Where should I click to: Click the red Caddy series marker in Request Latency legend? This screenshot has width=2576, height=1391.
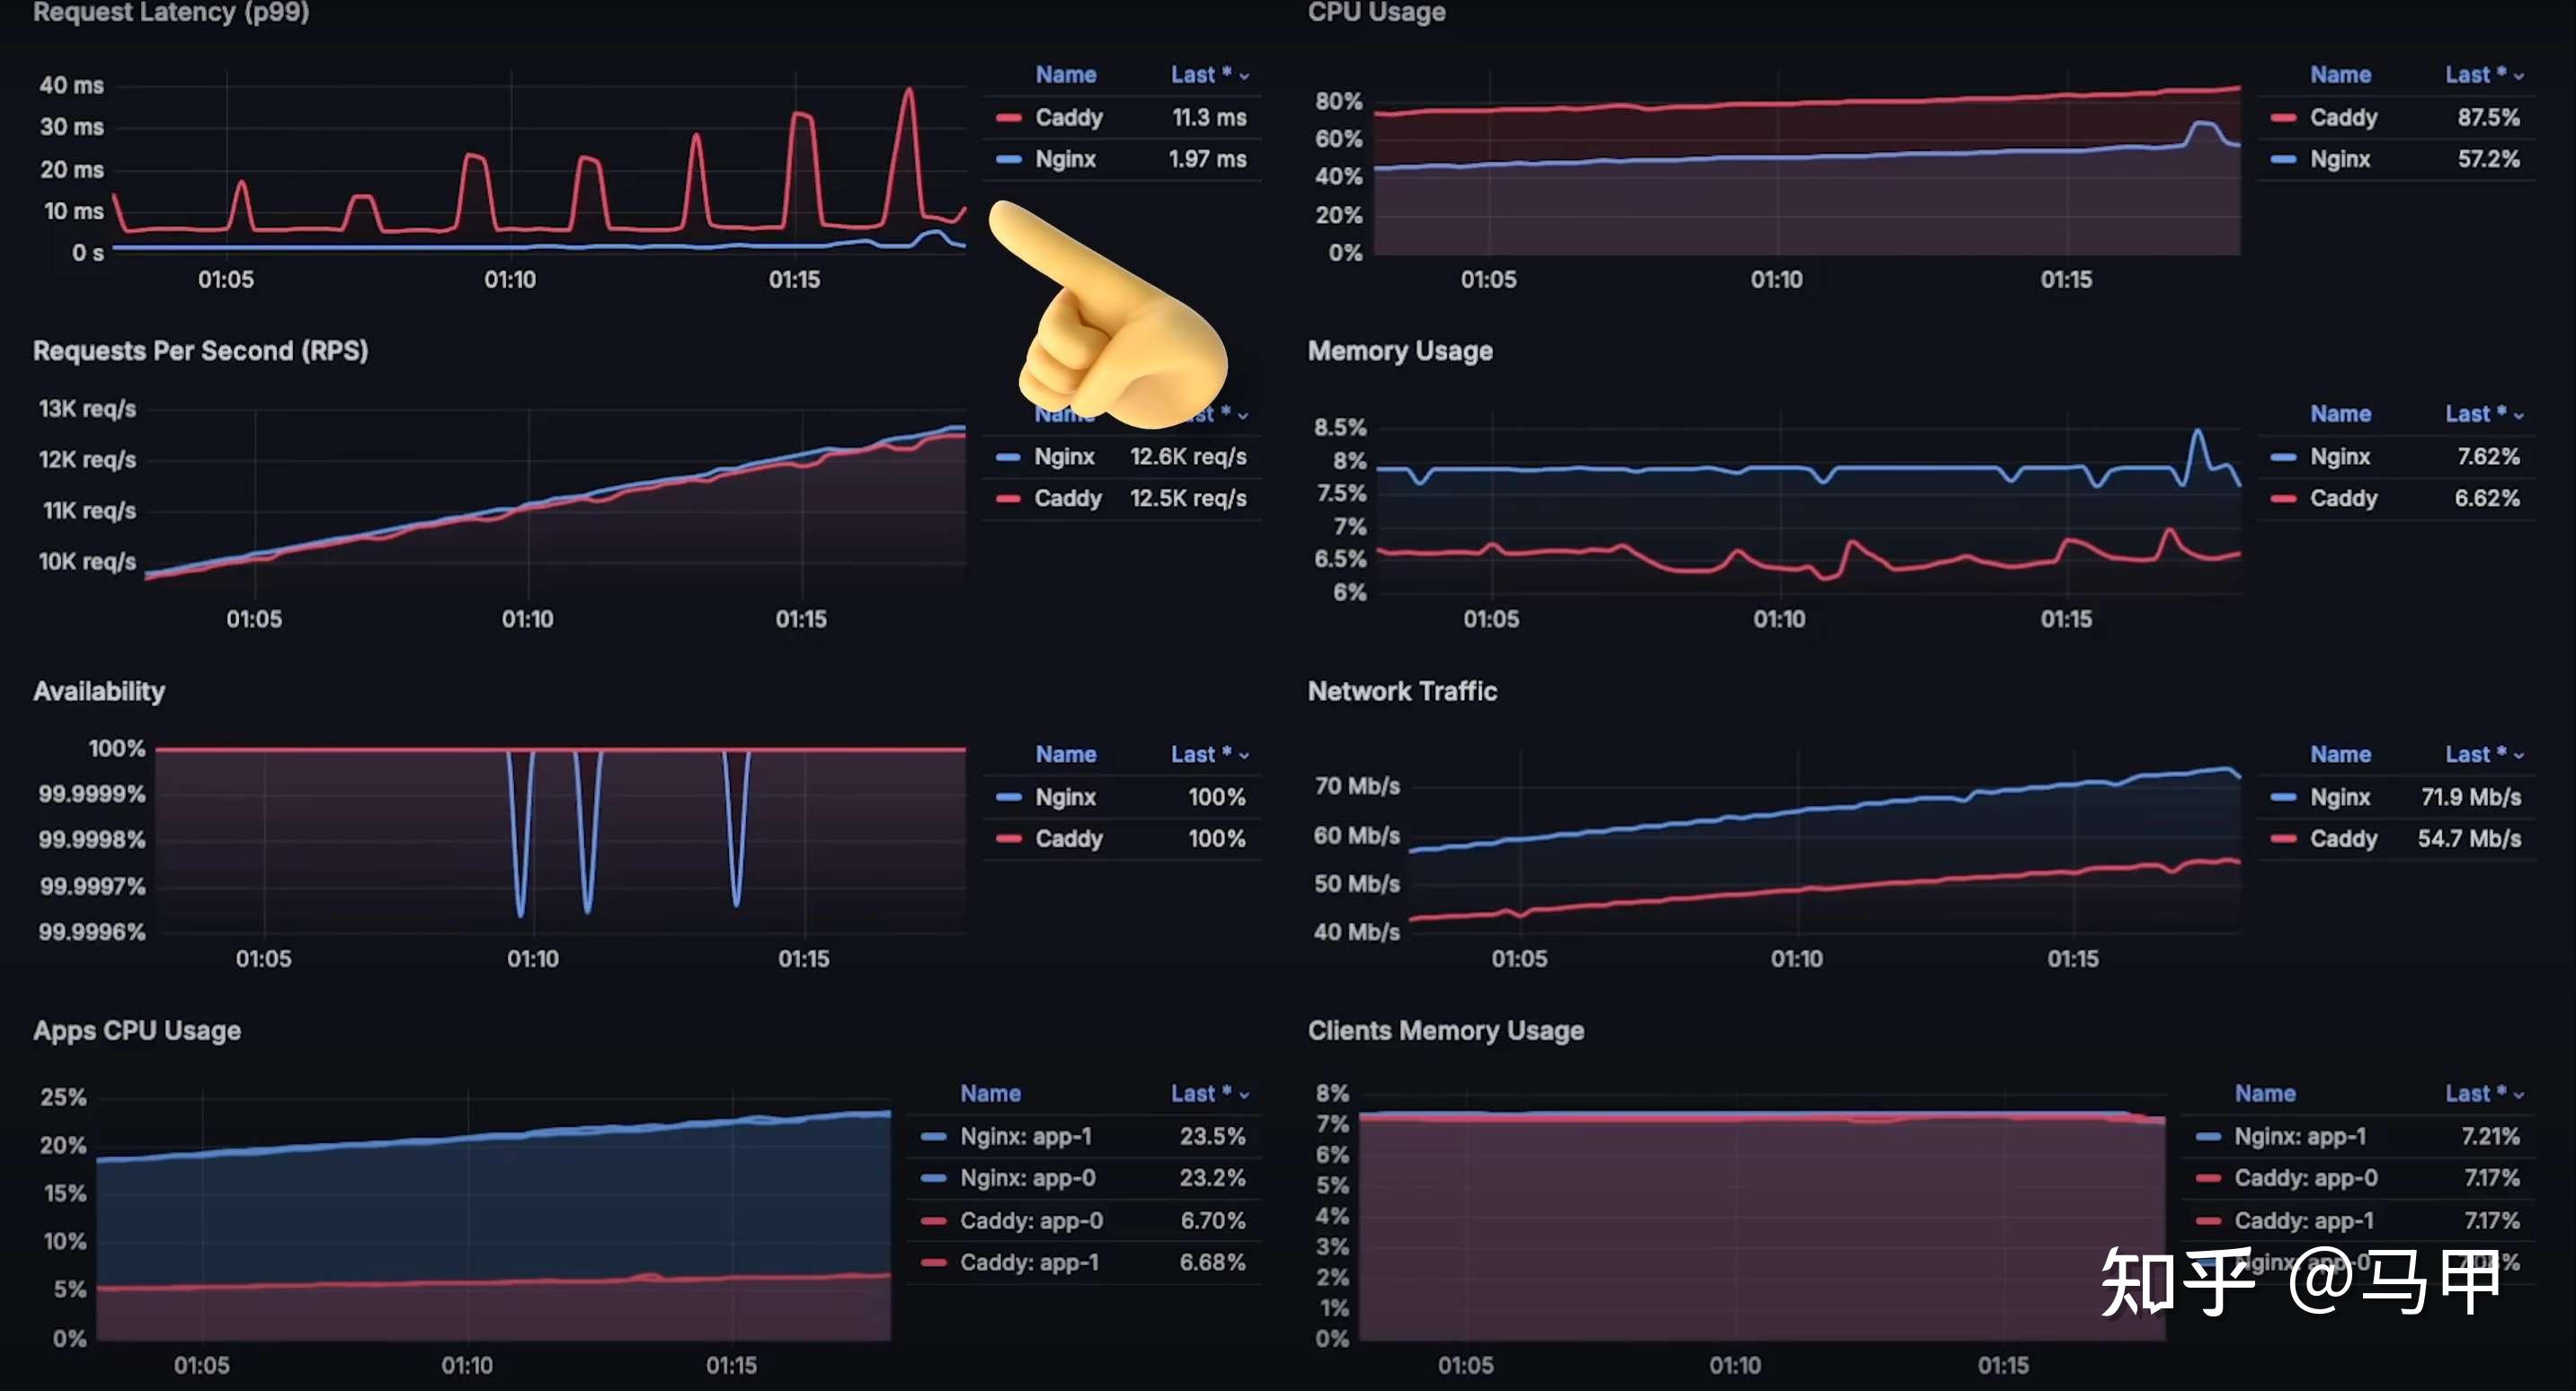pos(1010,117)
